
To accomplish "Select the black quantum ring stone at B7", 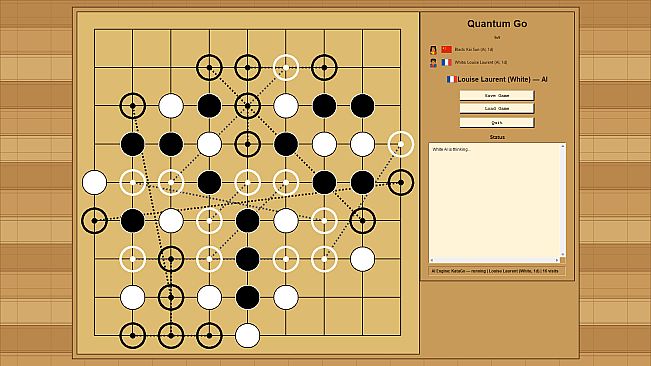I will coord(132,106).
